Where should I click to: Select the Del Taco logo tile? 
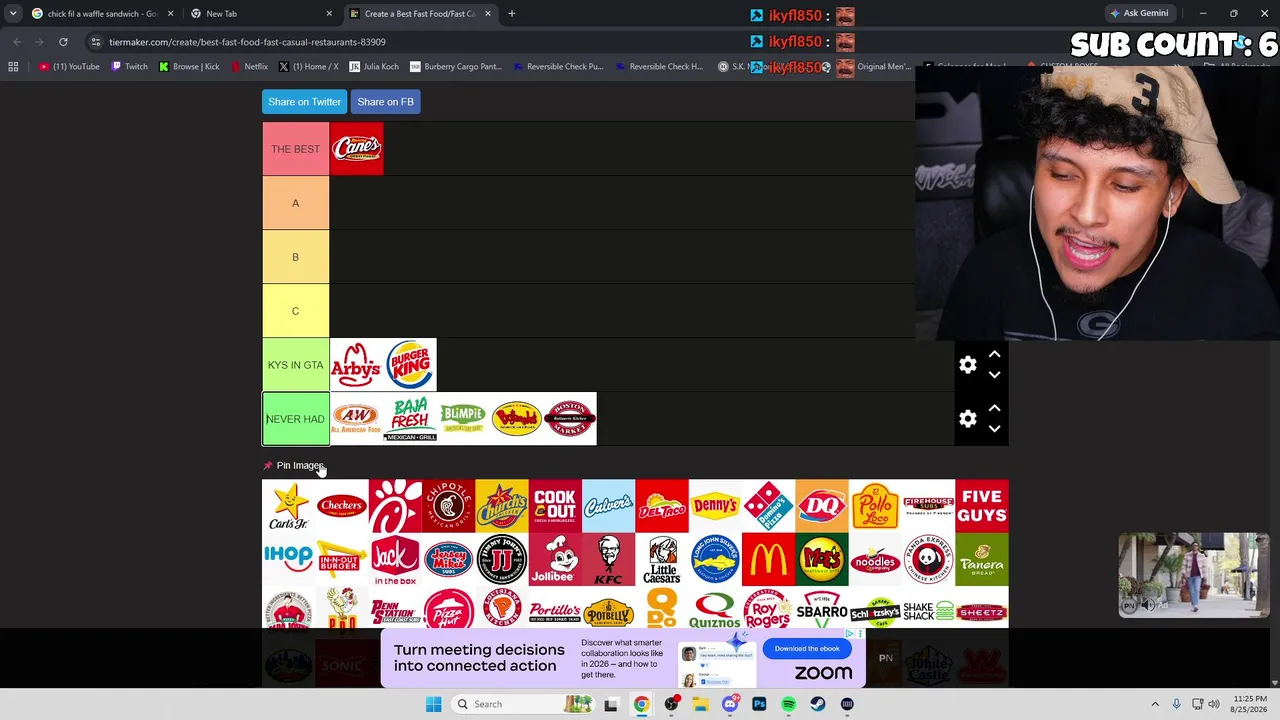662,506
